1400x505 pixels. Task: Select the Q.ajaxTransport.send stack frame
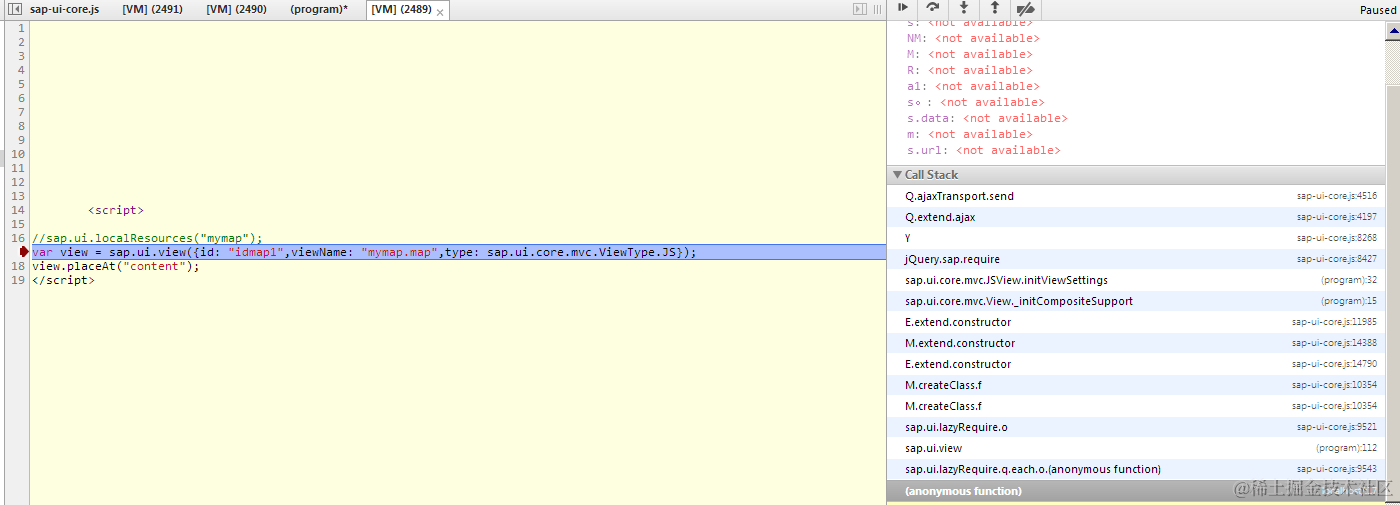(1136, 196)
